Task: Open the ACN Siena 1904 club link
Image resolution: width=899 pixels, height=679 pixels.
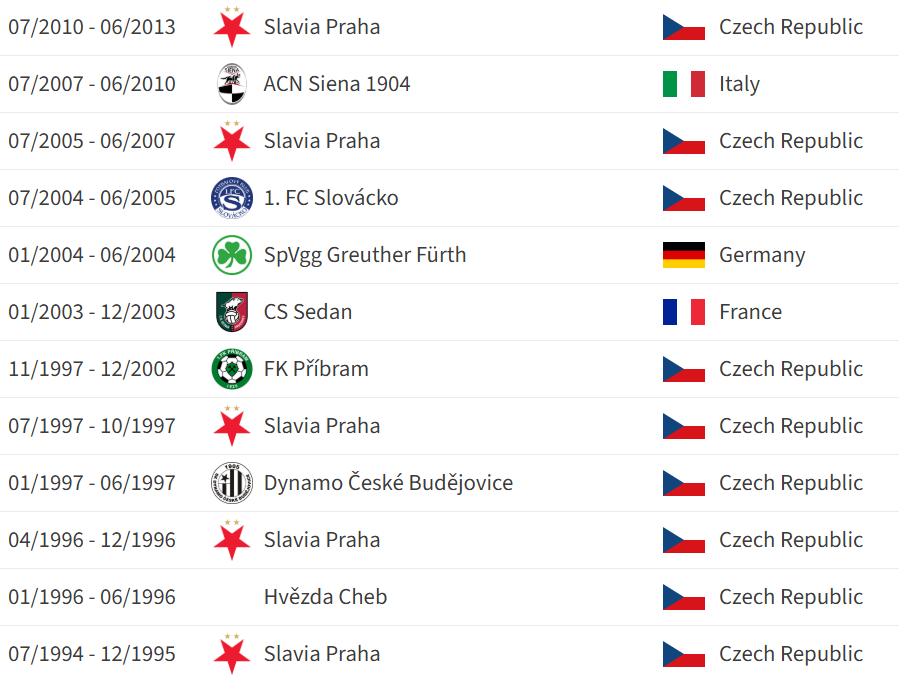Action: (337, 84)
